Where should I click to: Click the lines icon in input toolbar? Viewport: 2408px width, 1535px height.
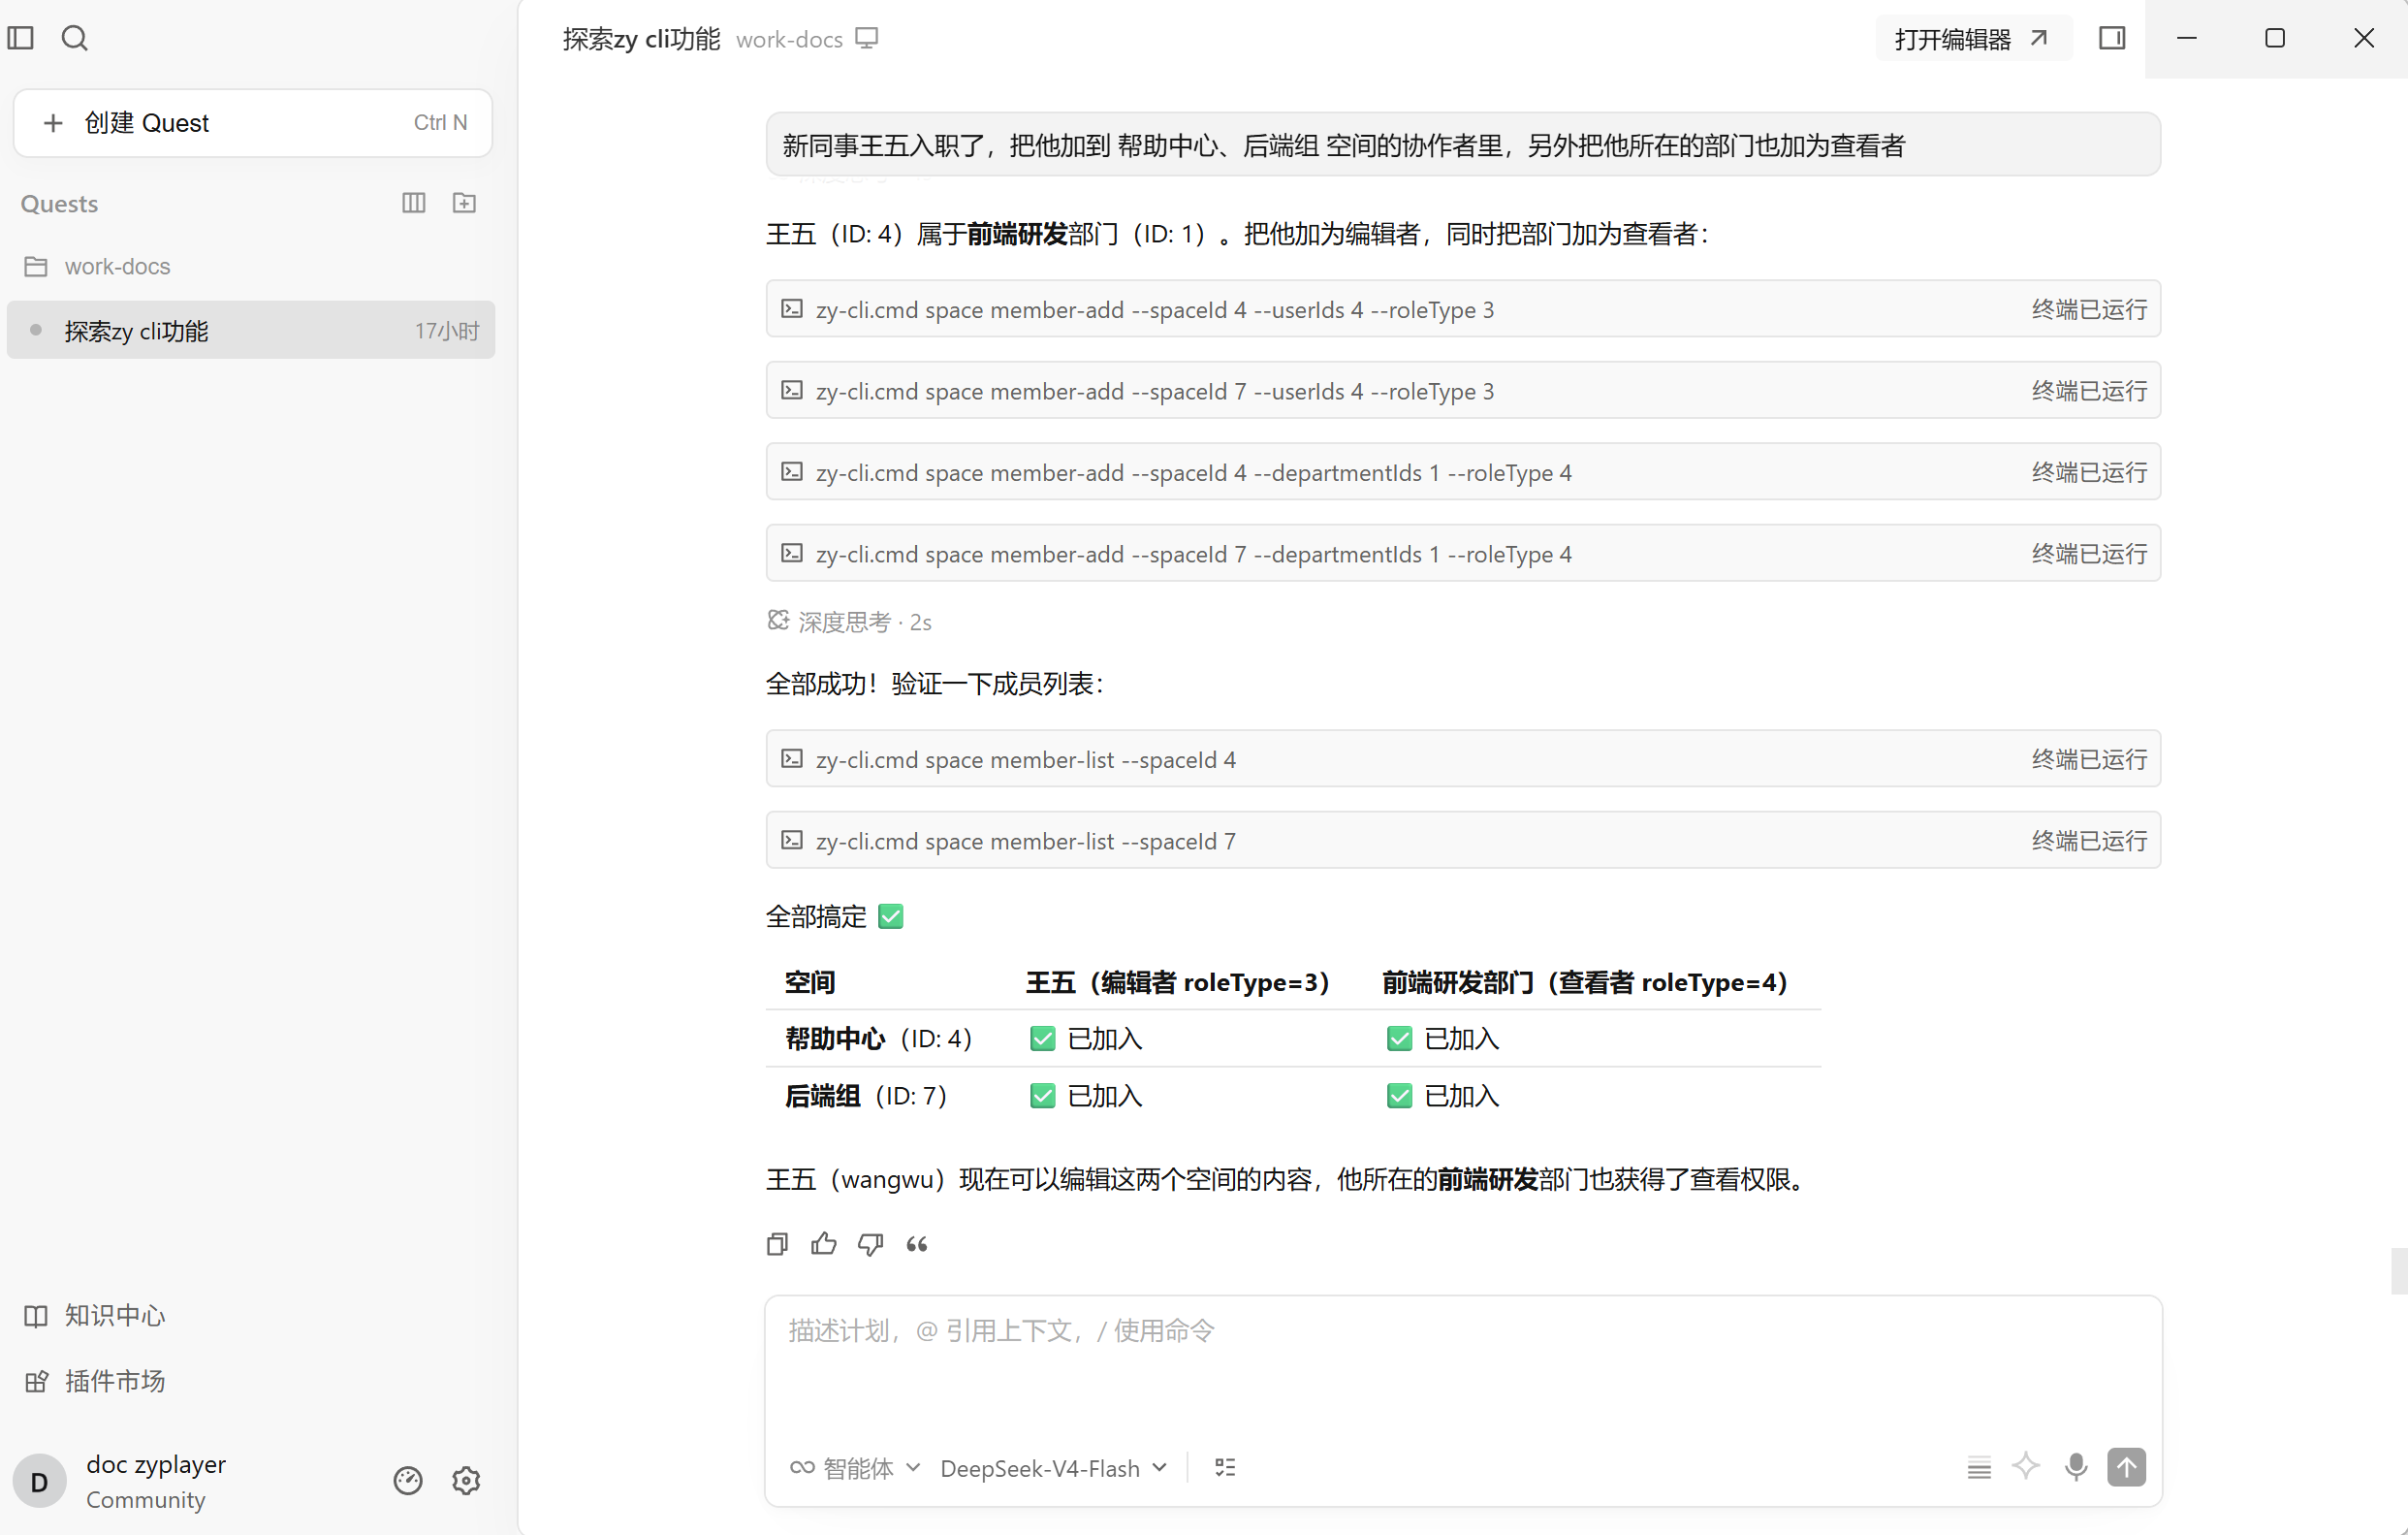[x=1979, y=1467]
